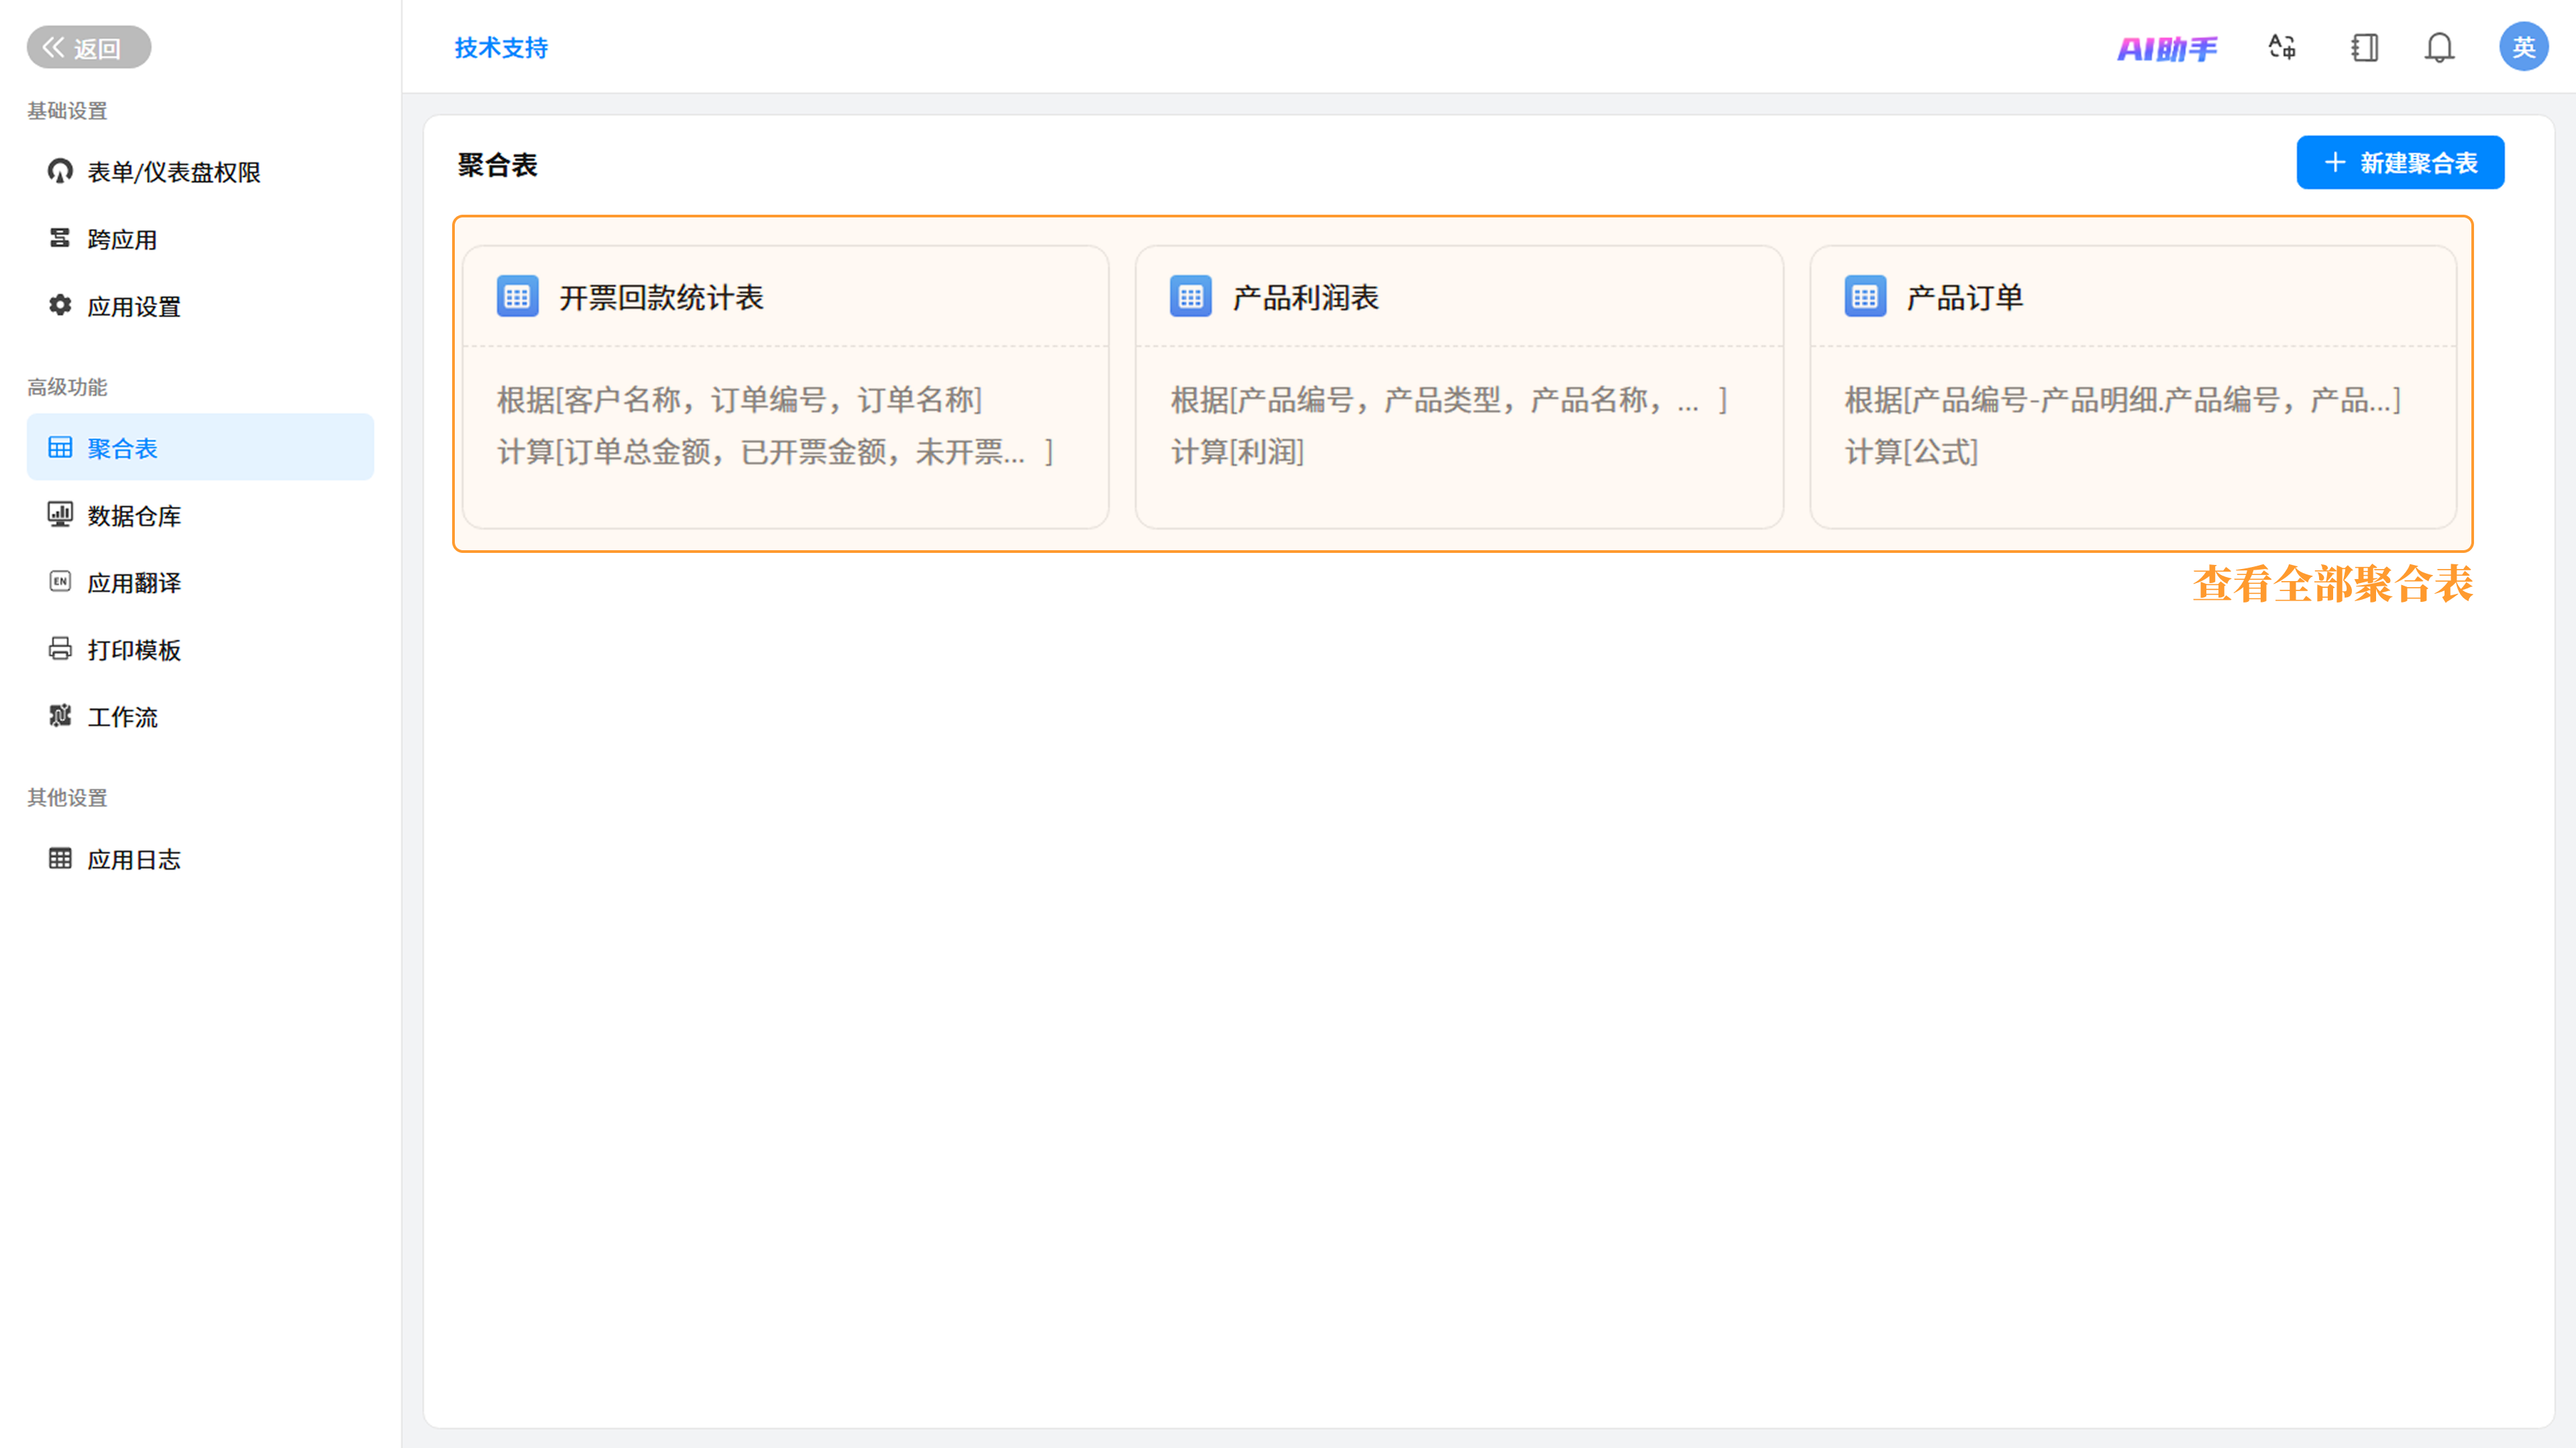Click the language translation icon in header
Image resolution: width=2576 pixels, height=1448 pixels.
pos(2282,47)
